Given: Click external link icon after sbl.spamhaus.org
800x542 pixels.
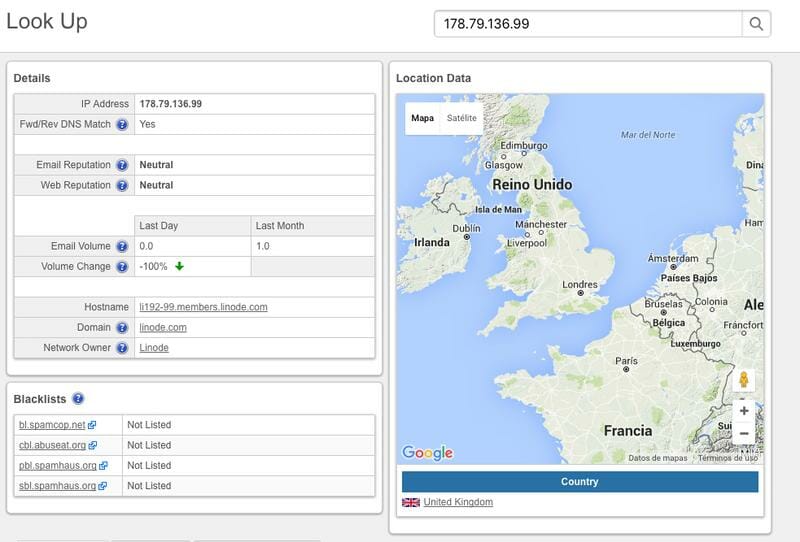Looking at the screenshot, I should (x=103, y=486).
